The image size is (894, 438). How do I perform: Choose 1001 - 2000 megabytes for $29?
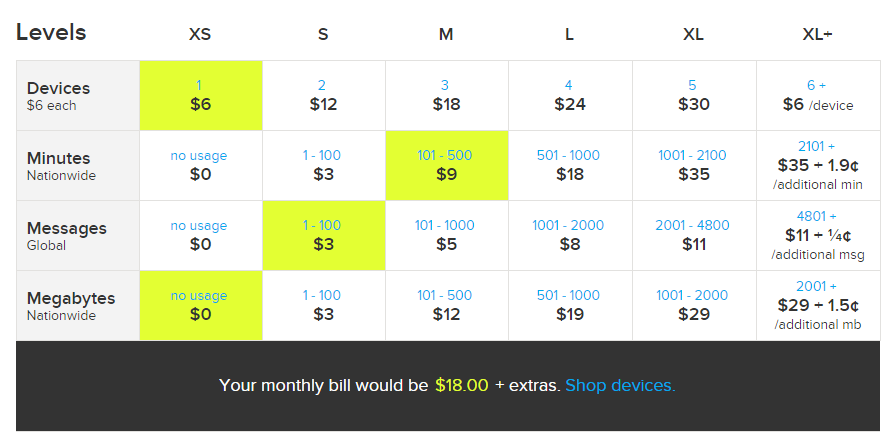click(694, 306)
